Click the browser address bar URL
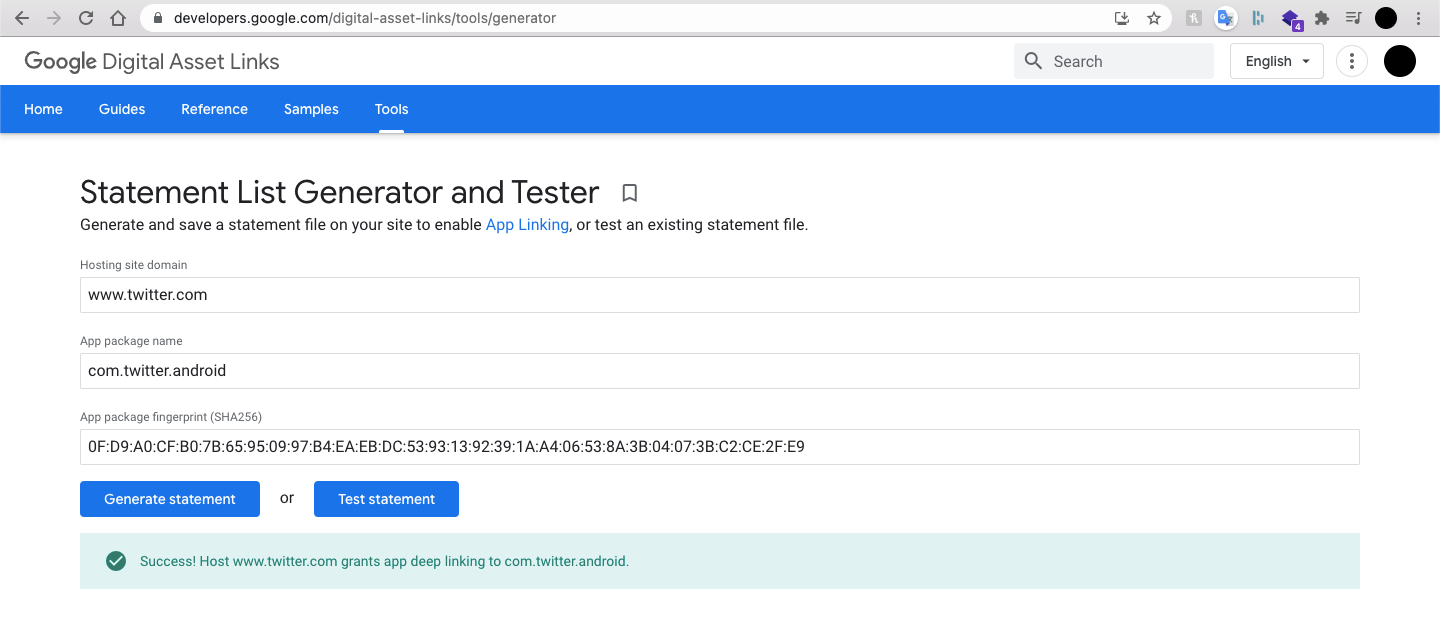Viewport: 1440px width, 642px height. 365,18
